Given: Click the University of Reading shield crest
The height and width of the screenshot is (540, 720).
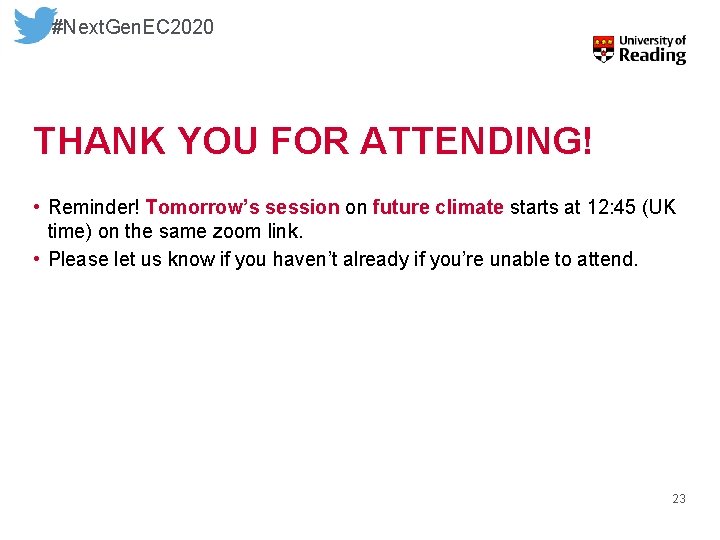Looking at the screenshot, I should pos(603,49).
